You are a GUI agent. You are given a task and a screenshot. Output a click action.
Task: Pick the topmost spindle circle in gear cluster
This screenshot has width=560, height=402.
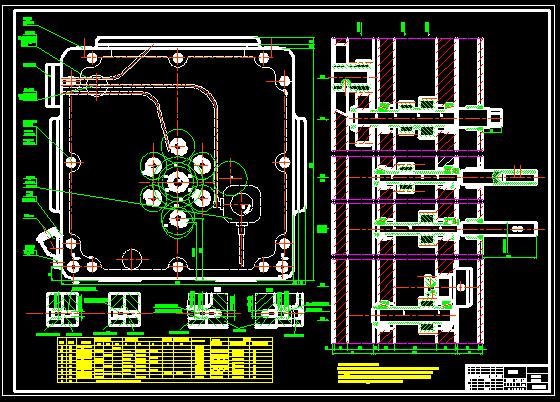(178, 146)
